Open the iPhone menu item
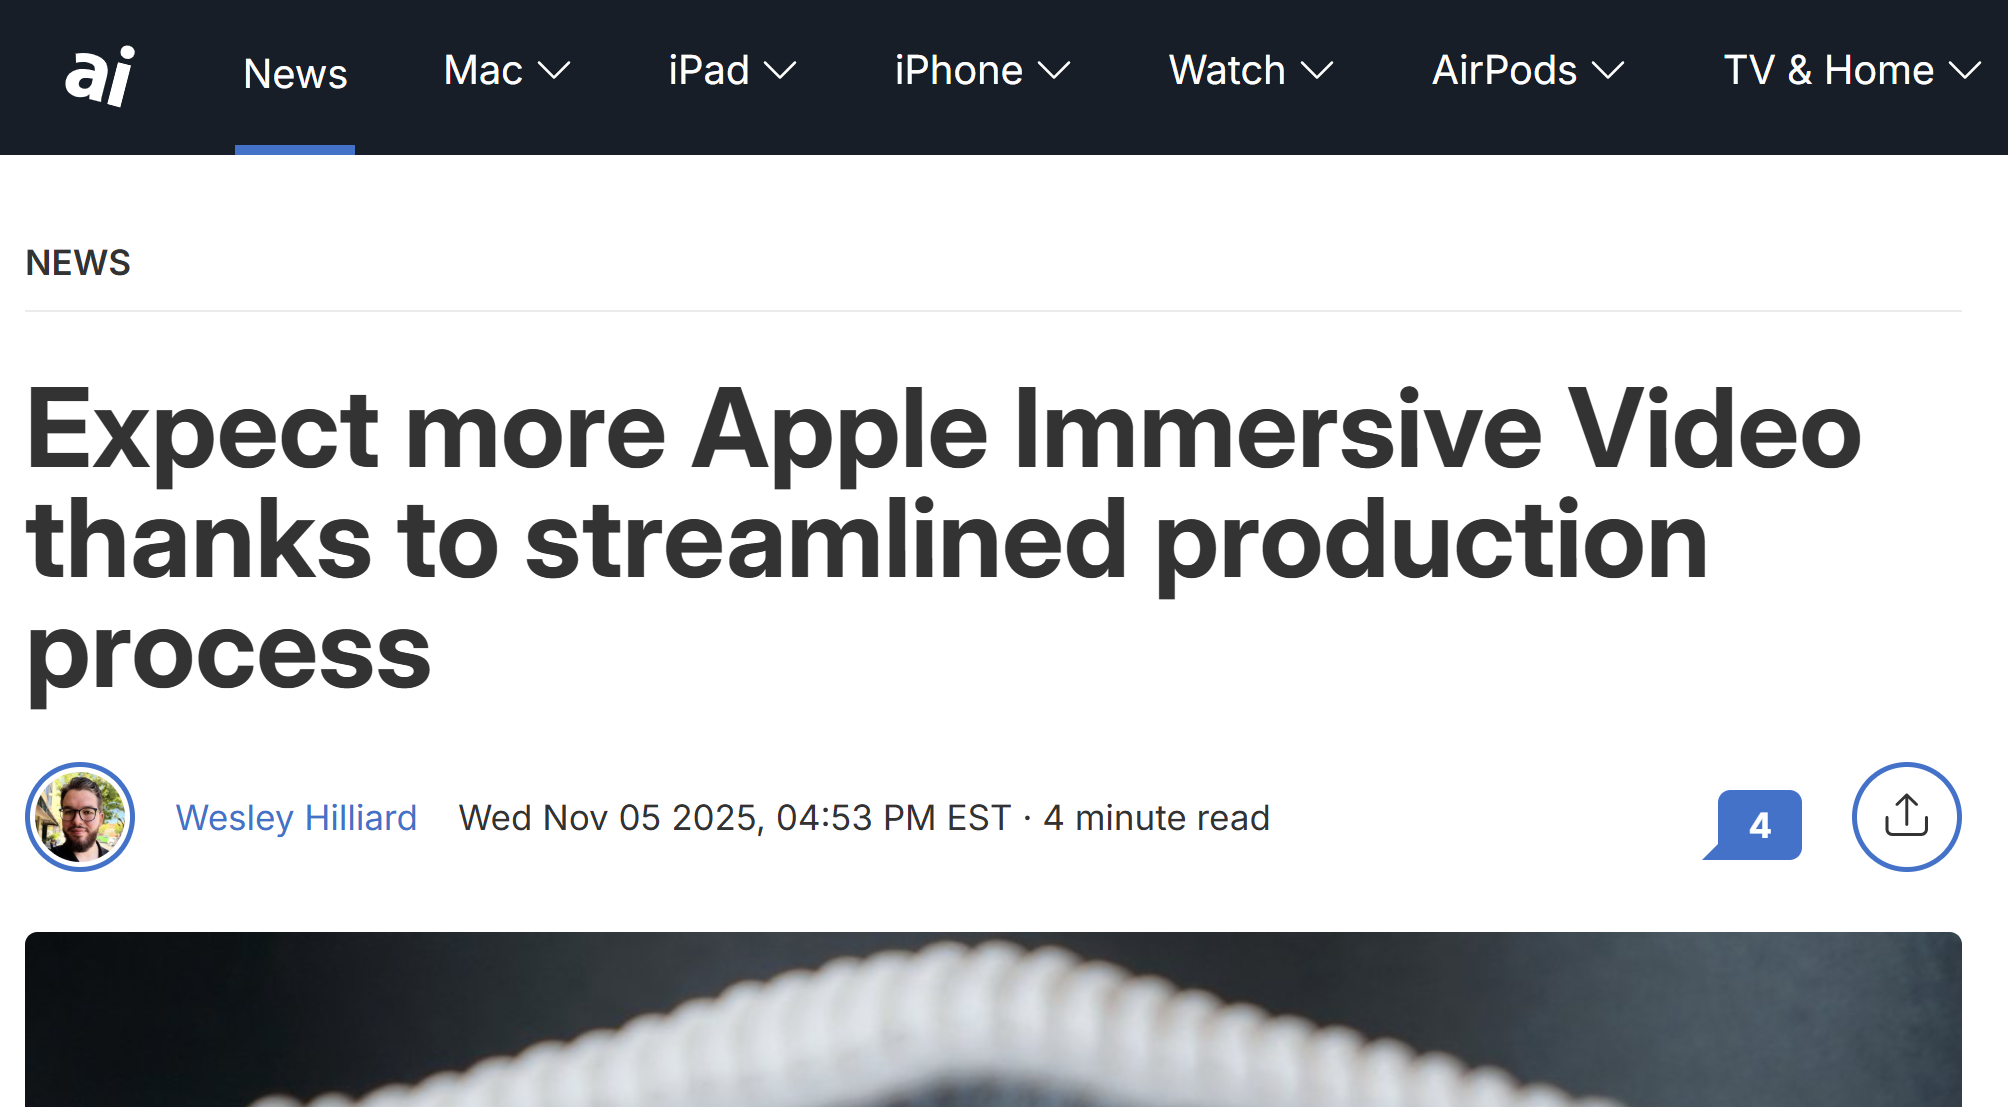Image resolution: width=2008 pixels, height=1107 pixels. (958, 71)
